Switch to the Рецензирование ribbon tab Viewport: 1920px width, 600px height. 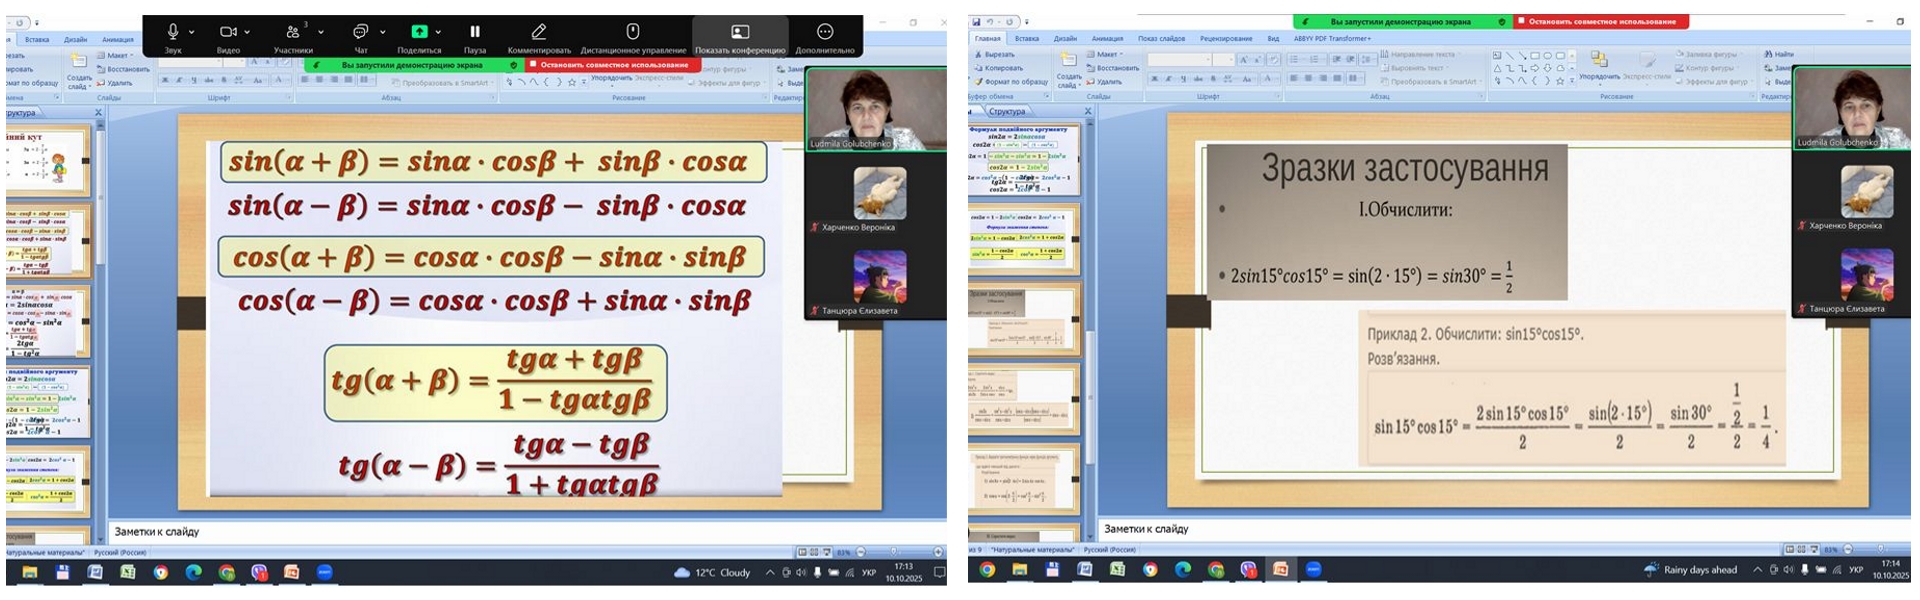(x=1225, y=39)
